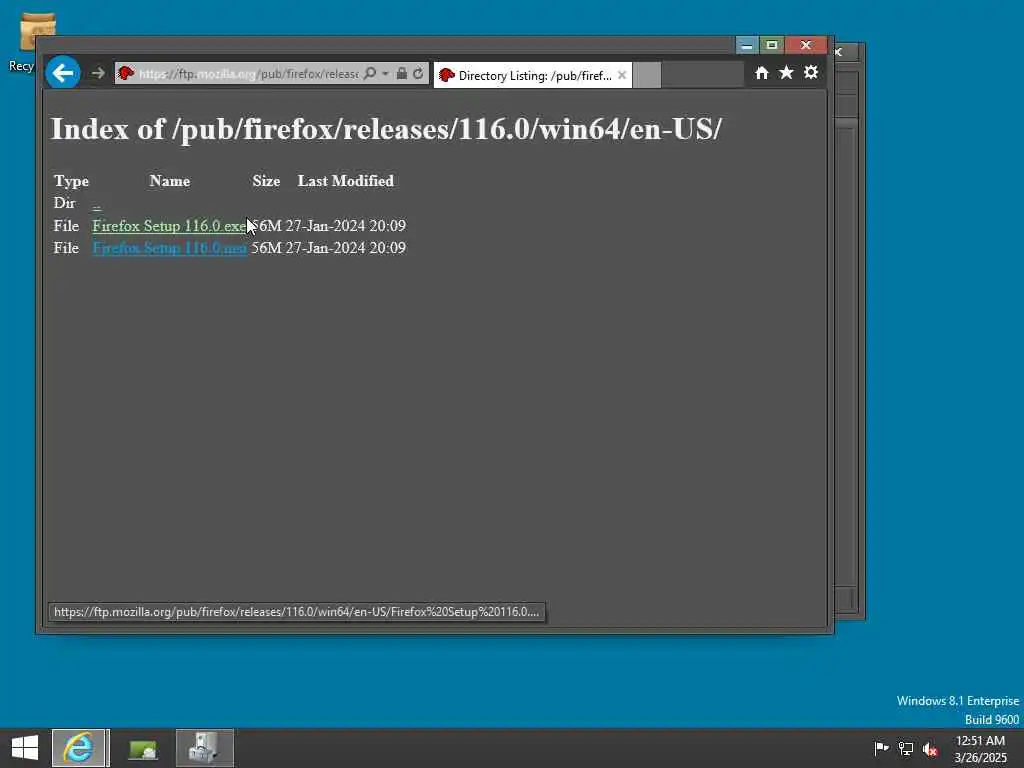Click the search magnifier in address bar
Image resolution: width=1024 pixels, height=768 pixels.
[x=370, y=73]
